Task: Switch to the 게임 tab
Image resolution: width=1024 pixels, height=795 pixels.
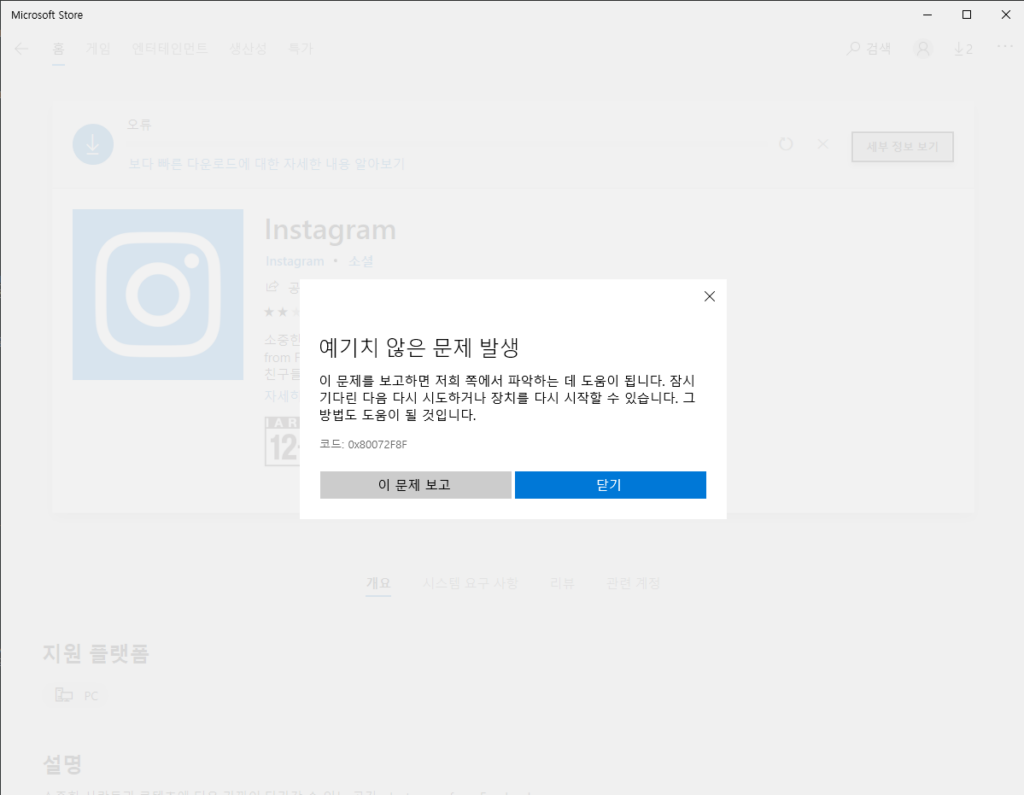Action: [98, 48]
